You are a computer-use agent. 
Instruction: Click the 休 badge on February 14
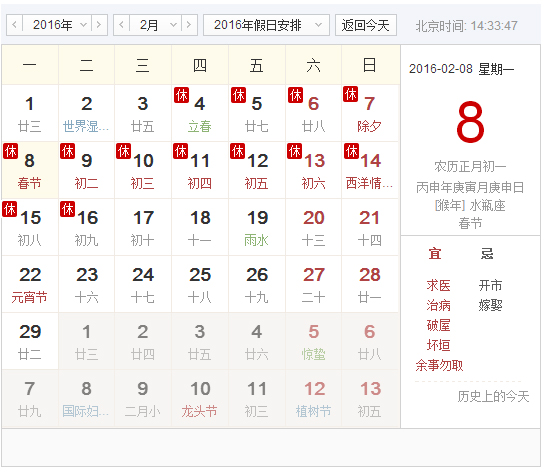click(351, 151)
